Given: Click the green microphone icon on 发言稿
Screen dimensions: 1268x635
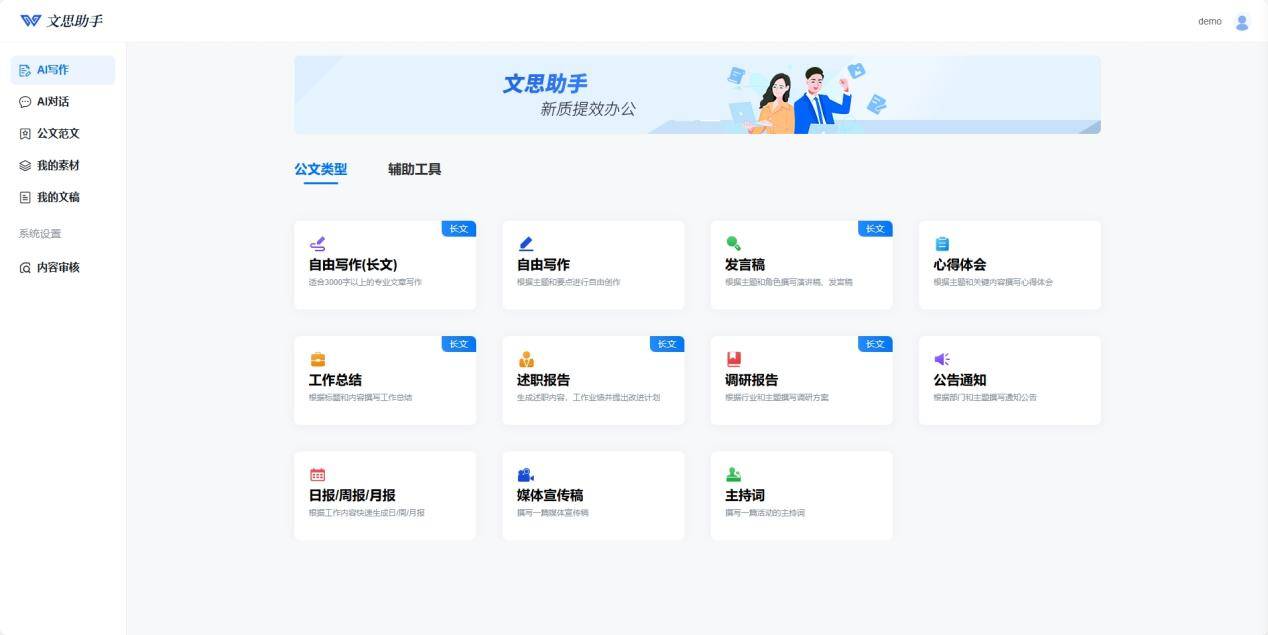Looking at the screenshot, I should [x=734, y=243].
